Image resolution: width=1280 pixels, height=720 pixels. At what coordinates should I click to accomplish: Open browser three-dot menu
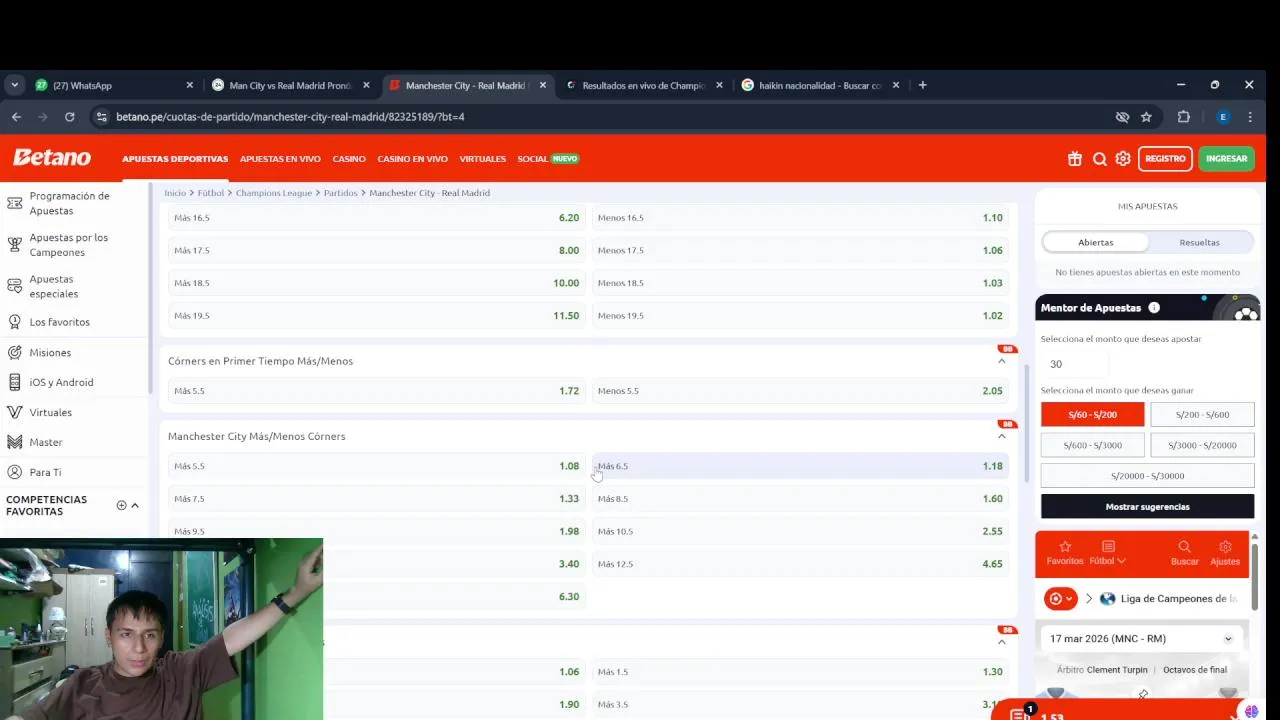1249,117
